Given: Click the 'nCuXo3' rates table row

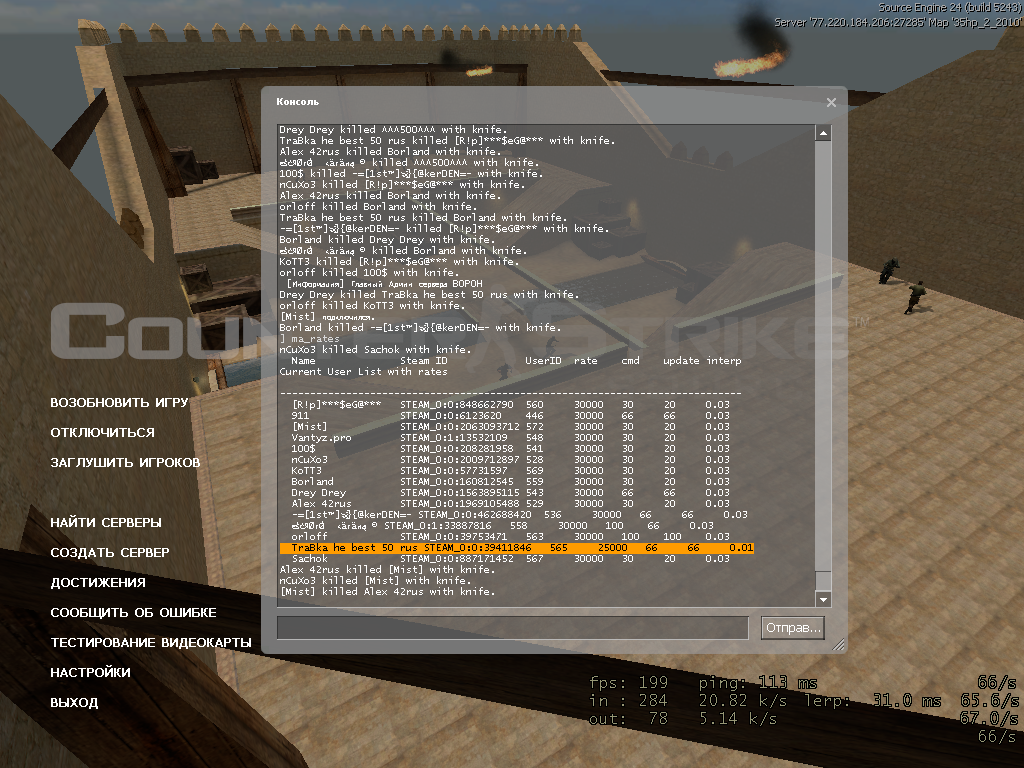Looking at the screenshot, I should (x=511, y=460).
